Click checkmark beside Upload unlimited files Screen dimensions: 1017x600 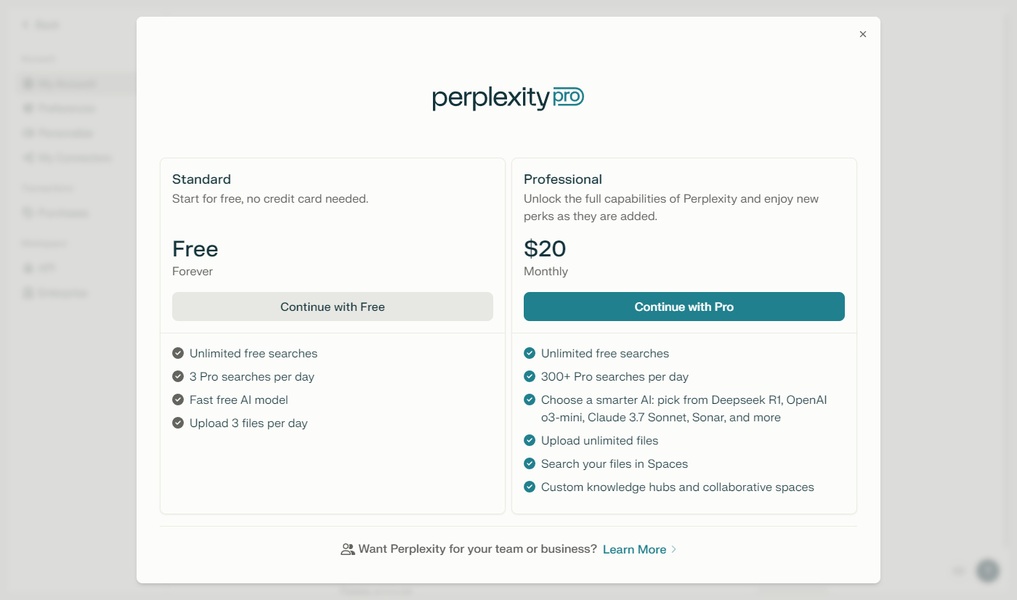(530, 440)
